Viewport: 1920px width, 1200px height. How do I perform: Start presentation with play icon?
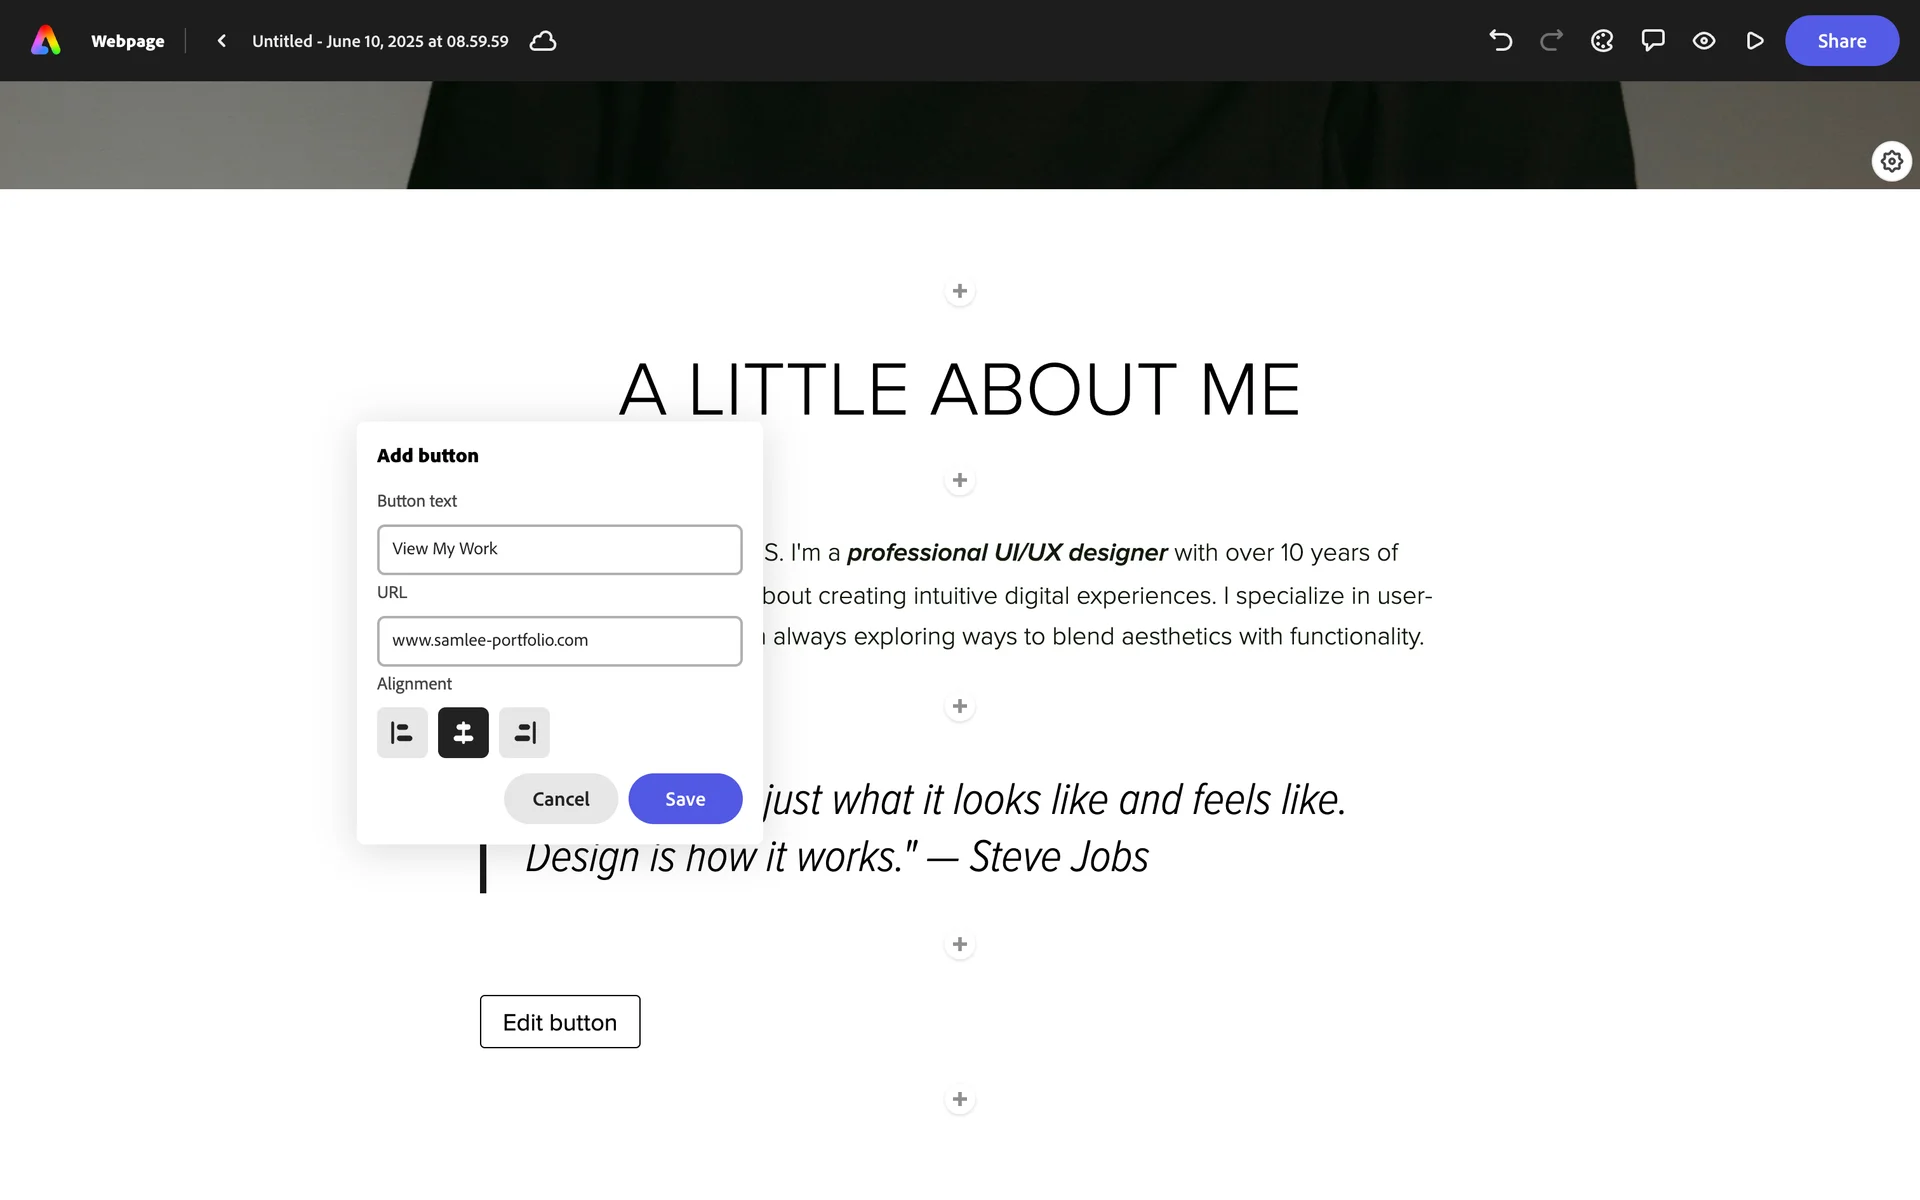1755,41
